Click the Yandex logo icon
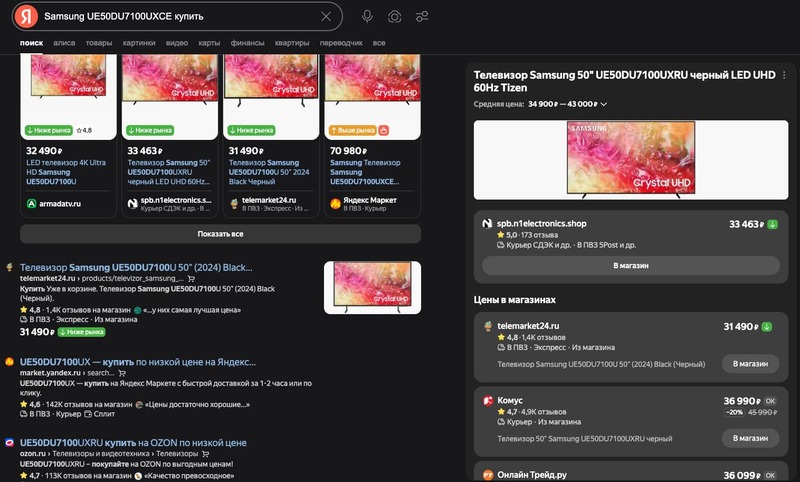Viewport: 800px width, 482px height. tap(27, 16)
